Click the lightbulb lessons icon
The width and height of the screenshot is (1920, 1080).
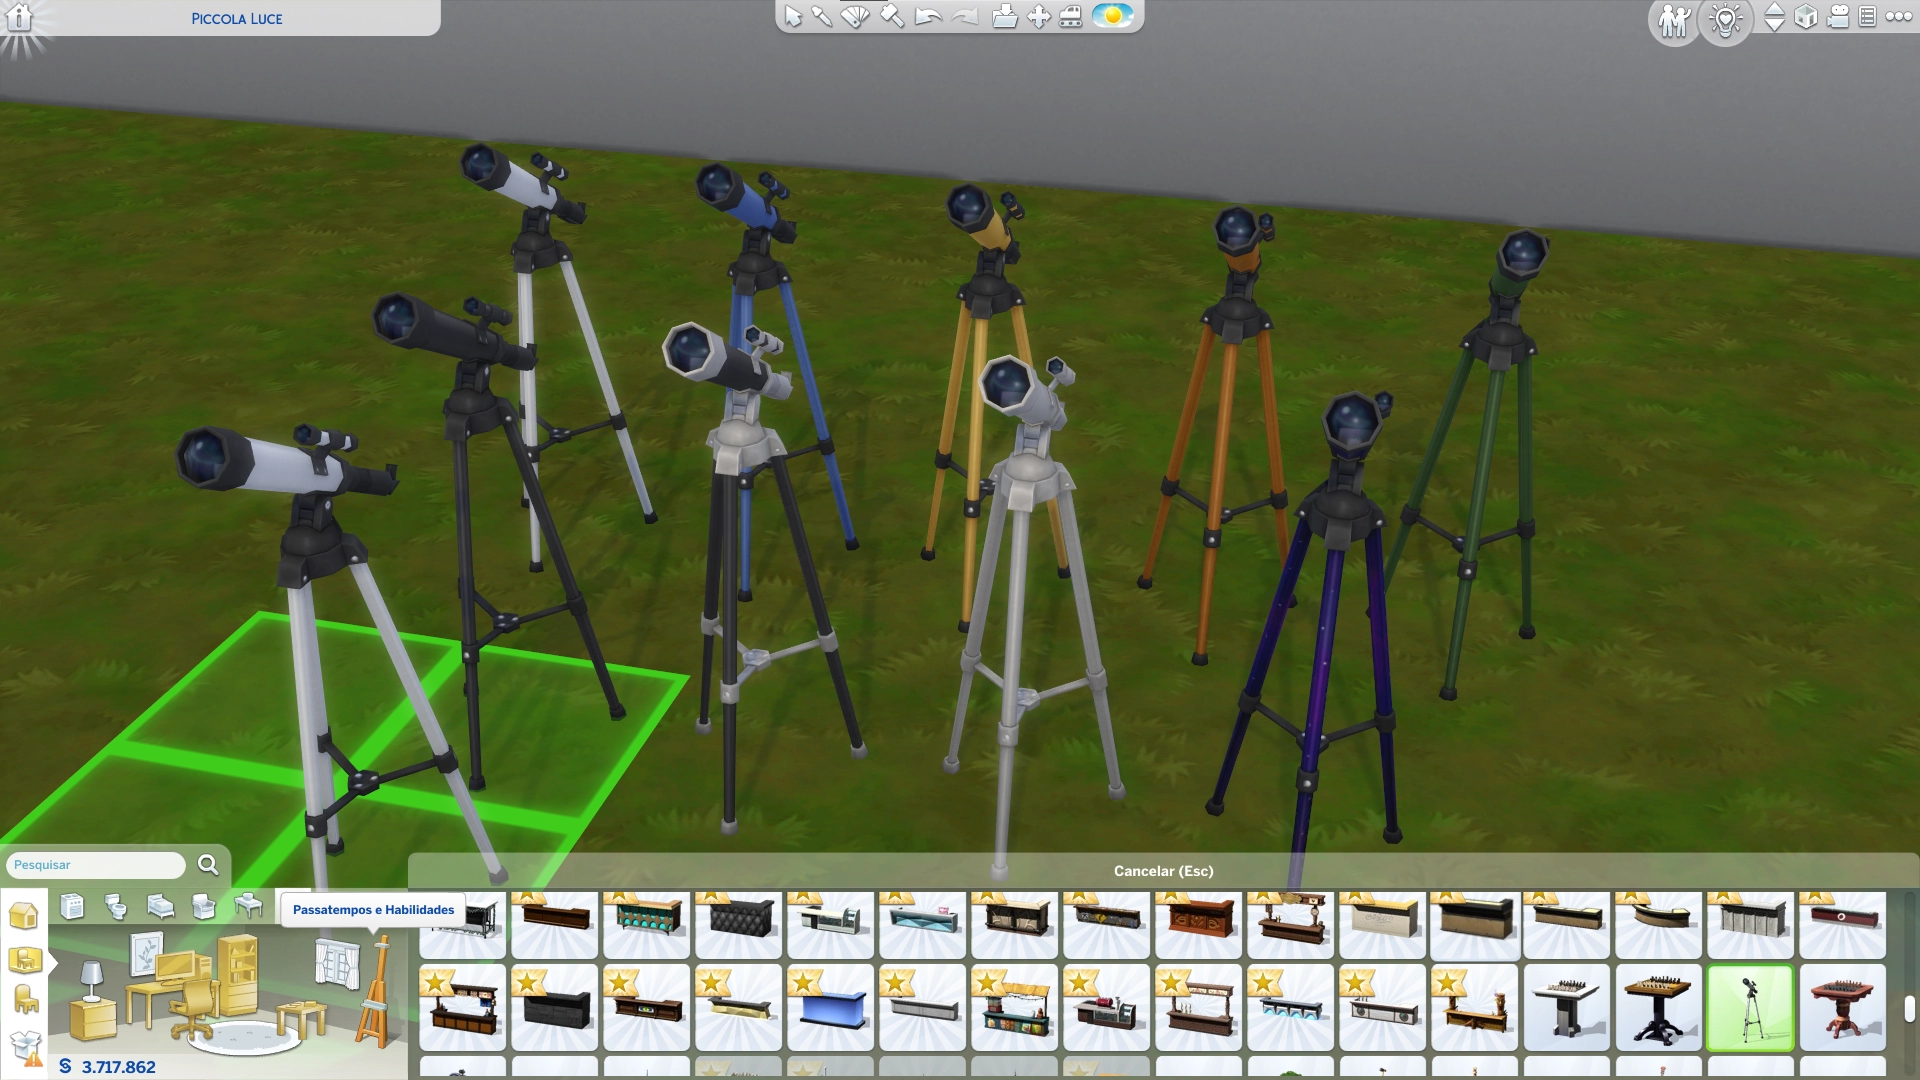point(1727,20)
